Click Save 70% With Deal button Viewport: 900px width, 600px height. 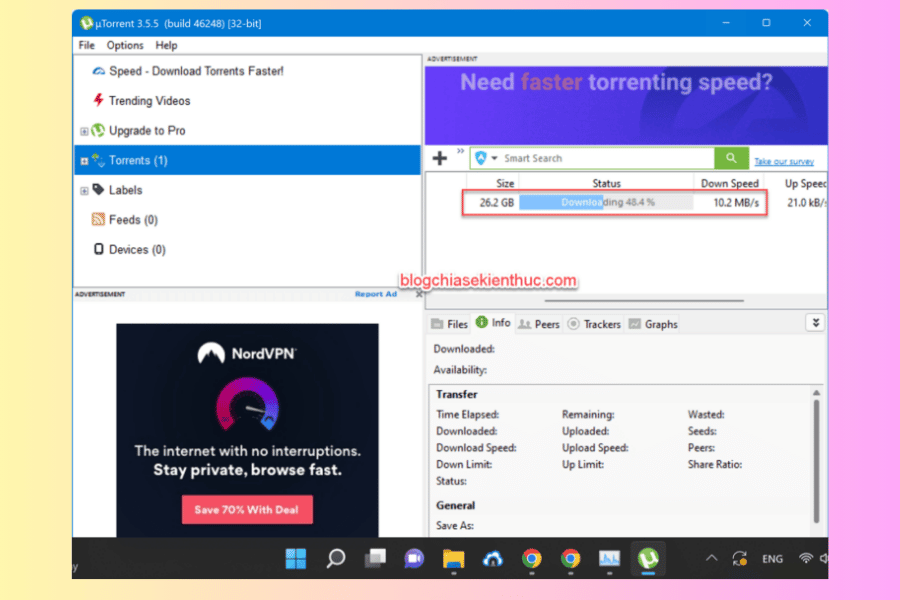246,510
